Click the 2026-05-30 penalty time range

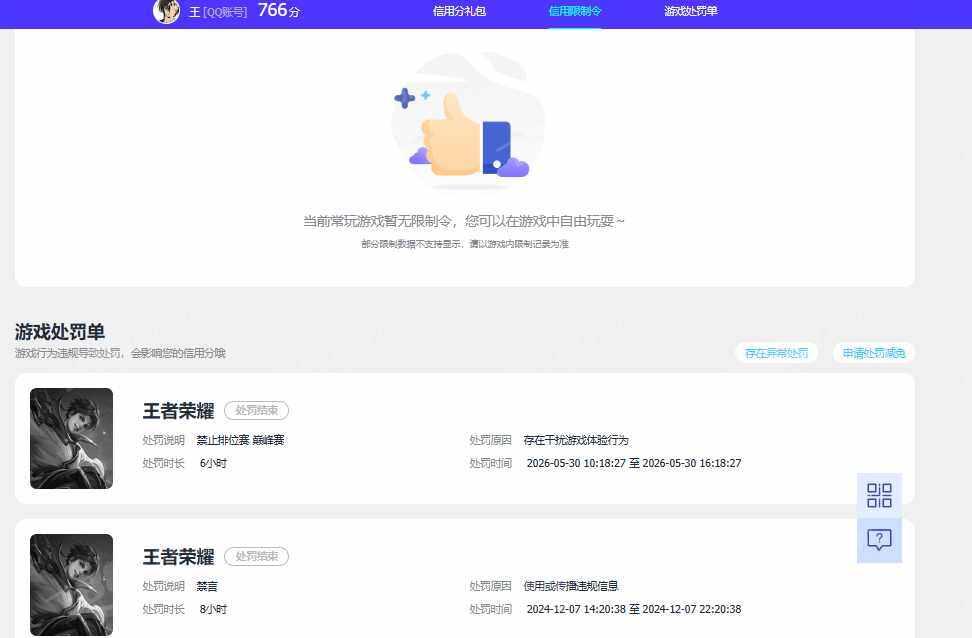point(634,463)
